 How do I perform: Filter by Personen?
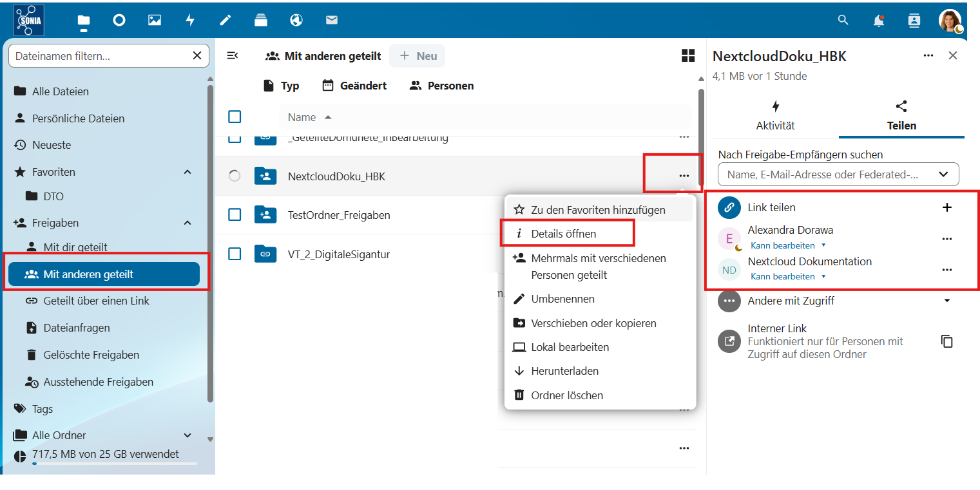pyautogui.click(x=442, y=86)
